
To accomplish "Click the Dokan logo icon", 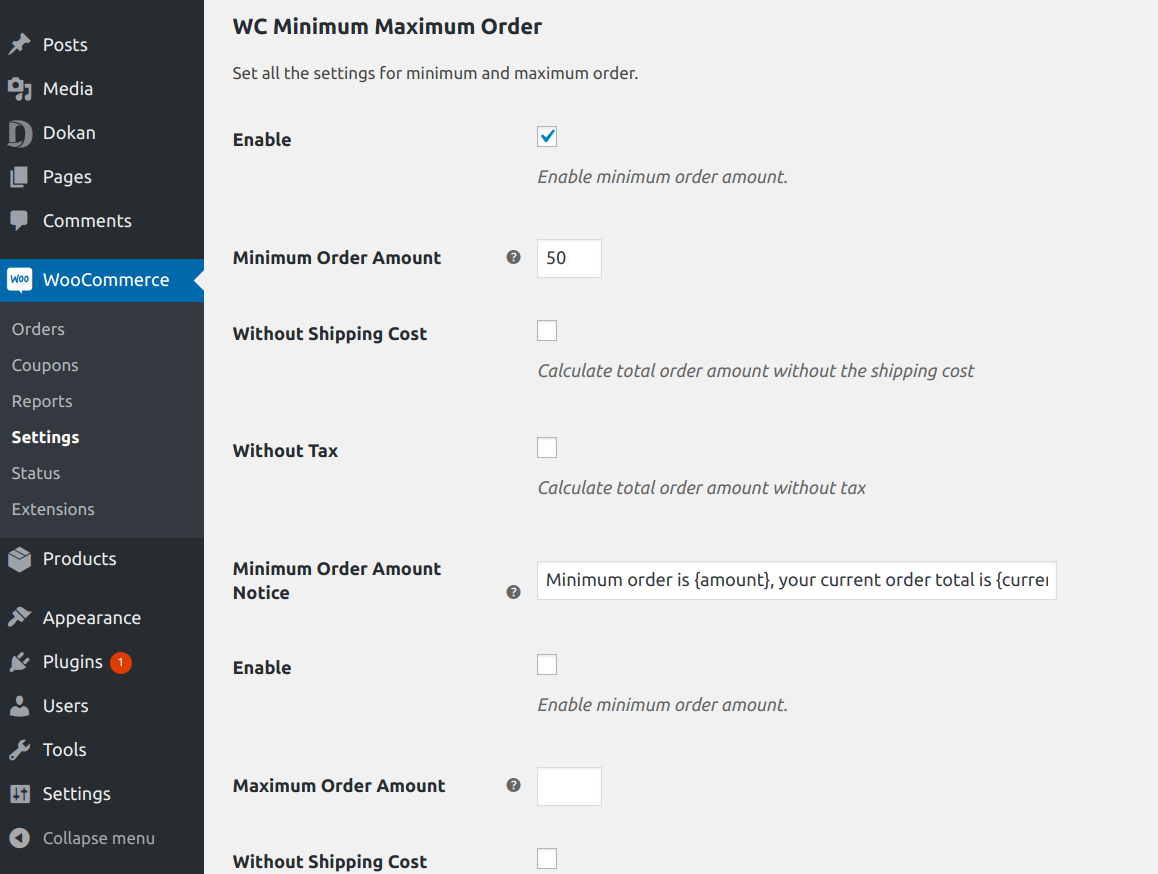I will [x=20, y=133].
